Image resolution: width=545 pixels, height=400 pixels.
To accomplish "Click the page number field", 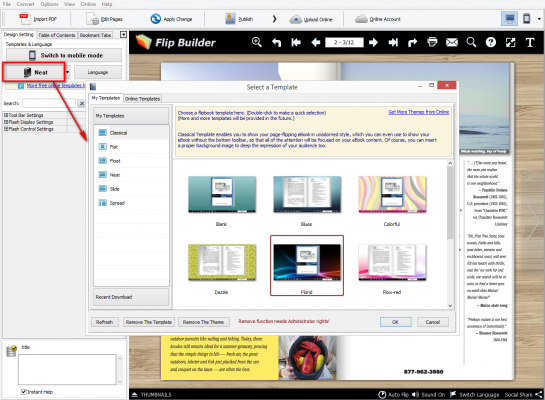I will pyautogui.click(x=344, y=42).
